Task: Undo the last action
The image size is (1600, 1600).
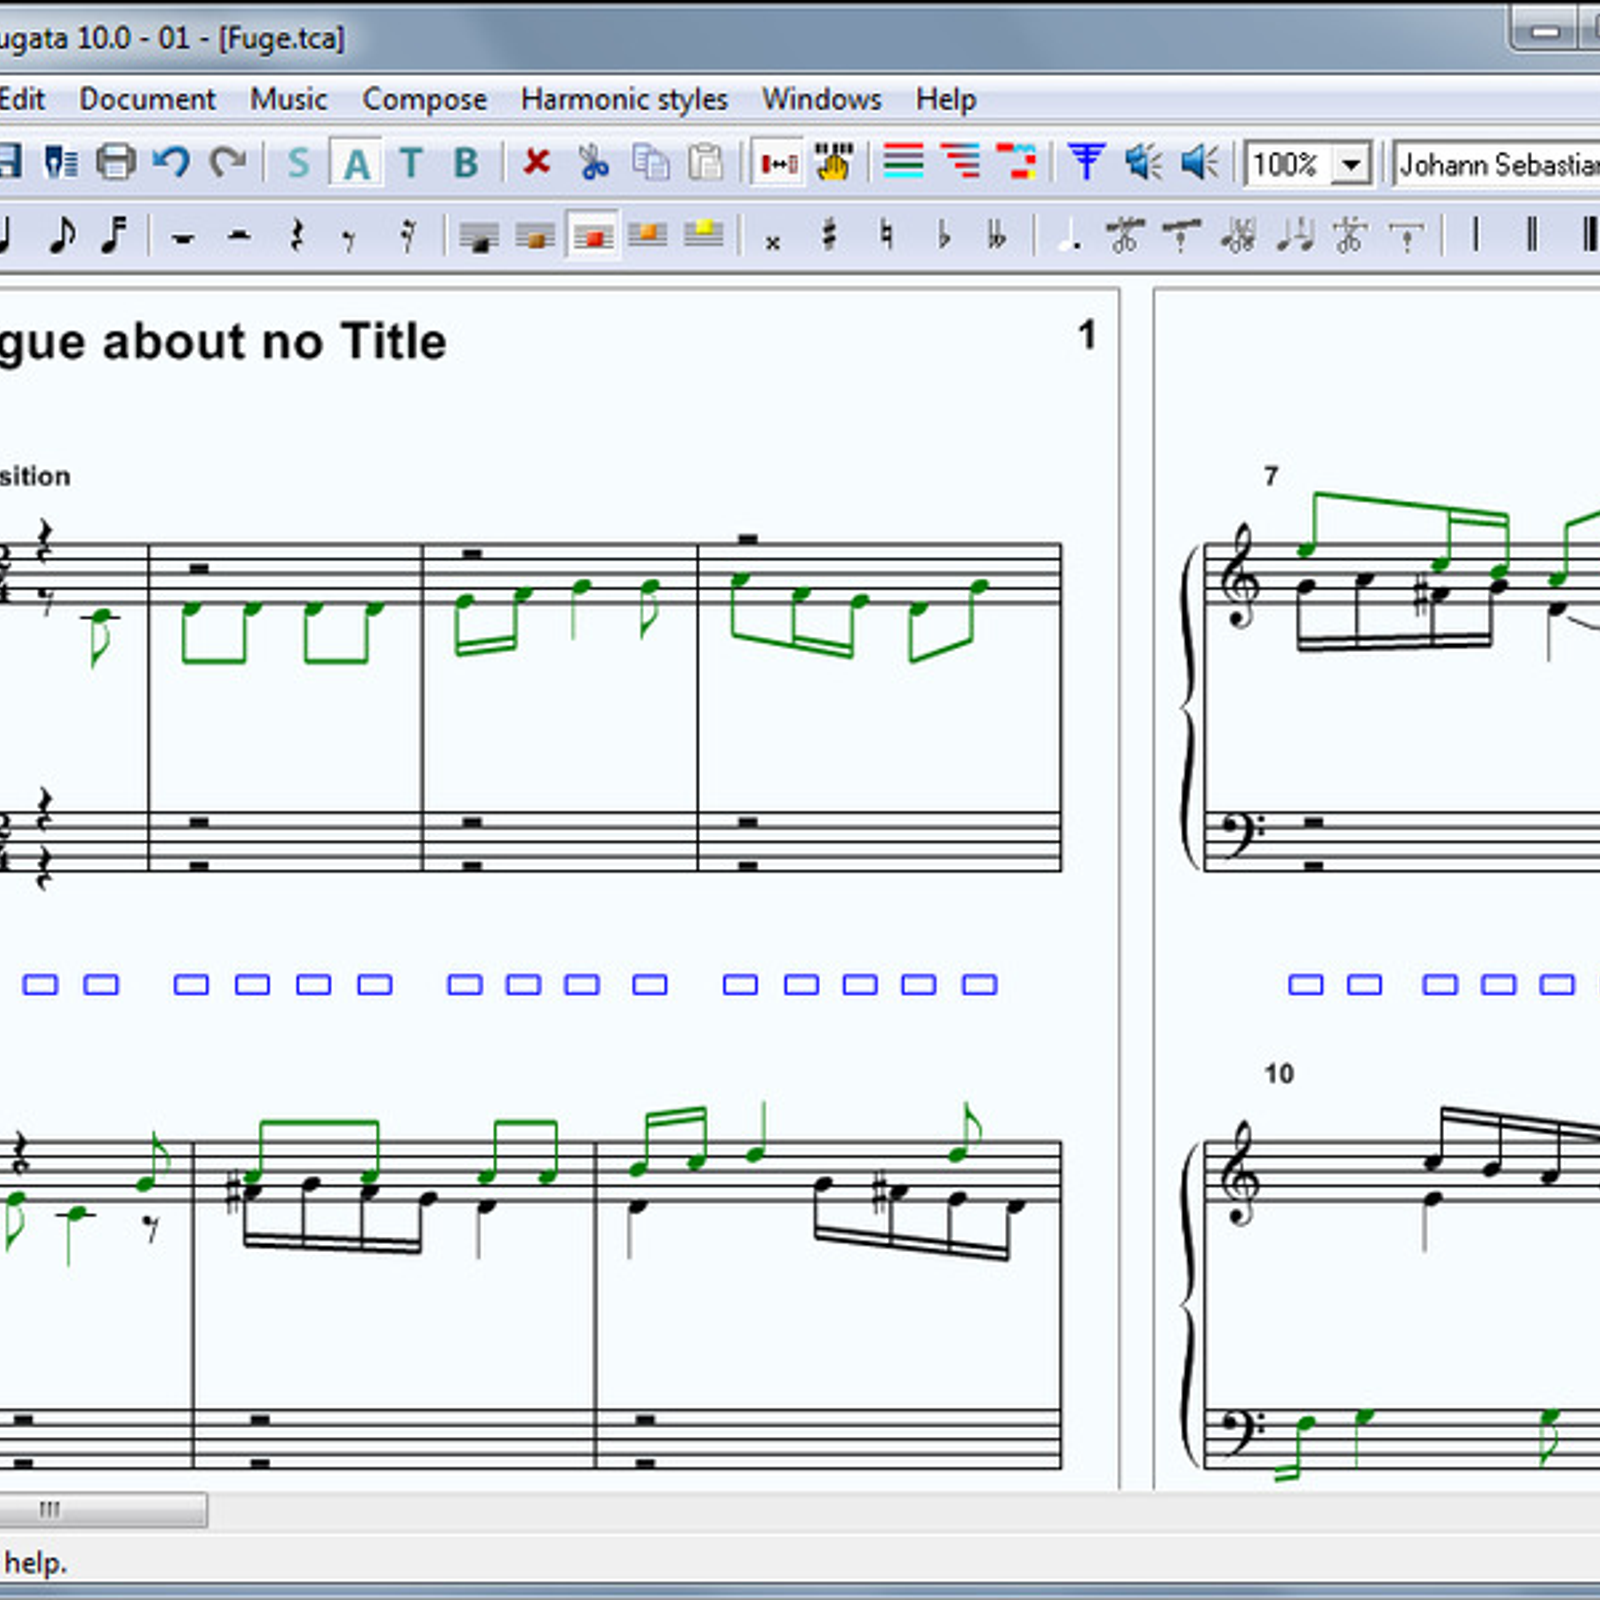Action: tap(172, 162)
